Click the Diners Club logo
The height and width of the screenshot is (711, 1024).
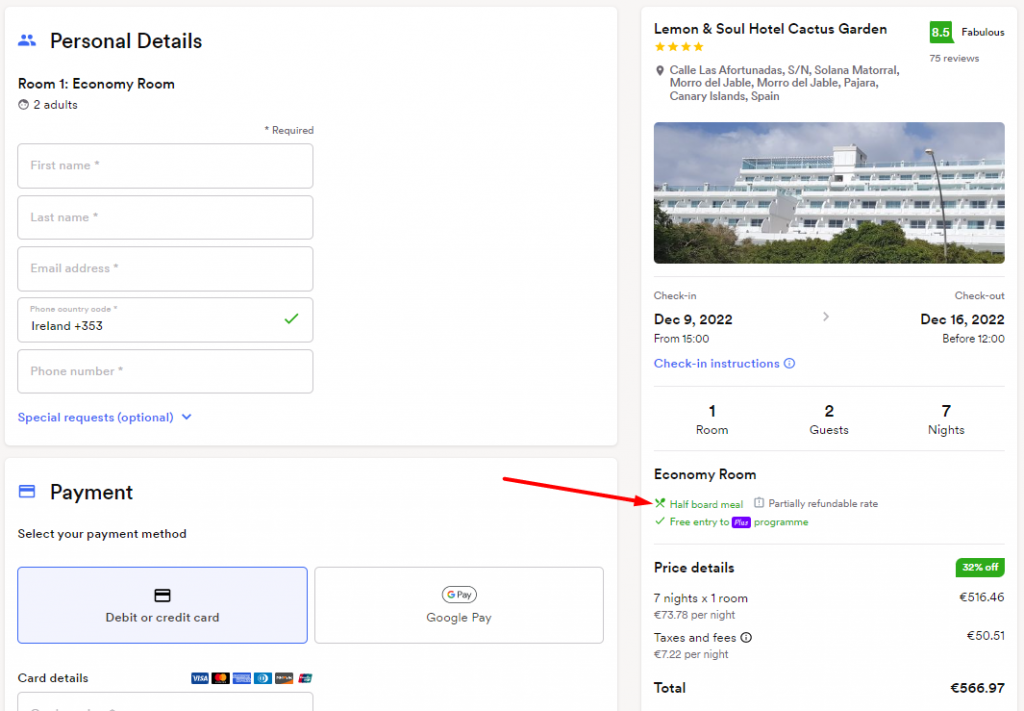click(263, 678)
